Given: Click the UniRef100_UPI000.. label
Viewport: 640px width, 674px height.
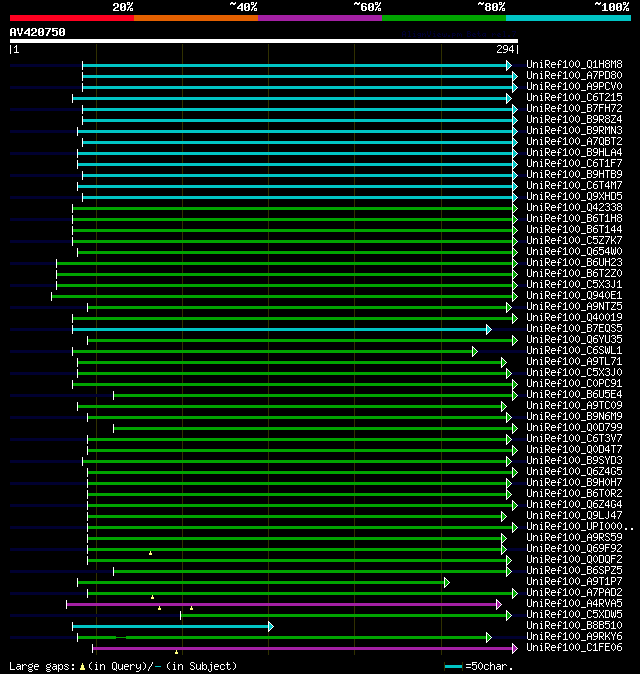Looking at the screenshot, I should pyautogui.click(x=580, y=527).
